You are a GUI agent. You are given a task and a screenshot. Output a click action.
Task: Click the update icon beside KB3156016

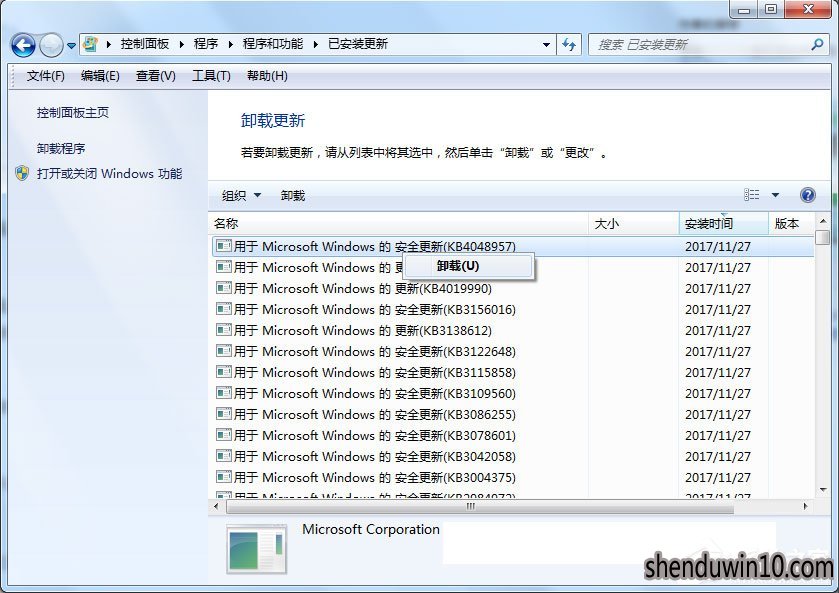coord(224,308)
